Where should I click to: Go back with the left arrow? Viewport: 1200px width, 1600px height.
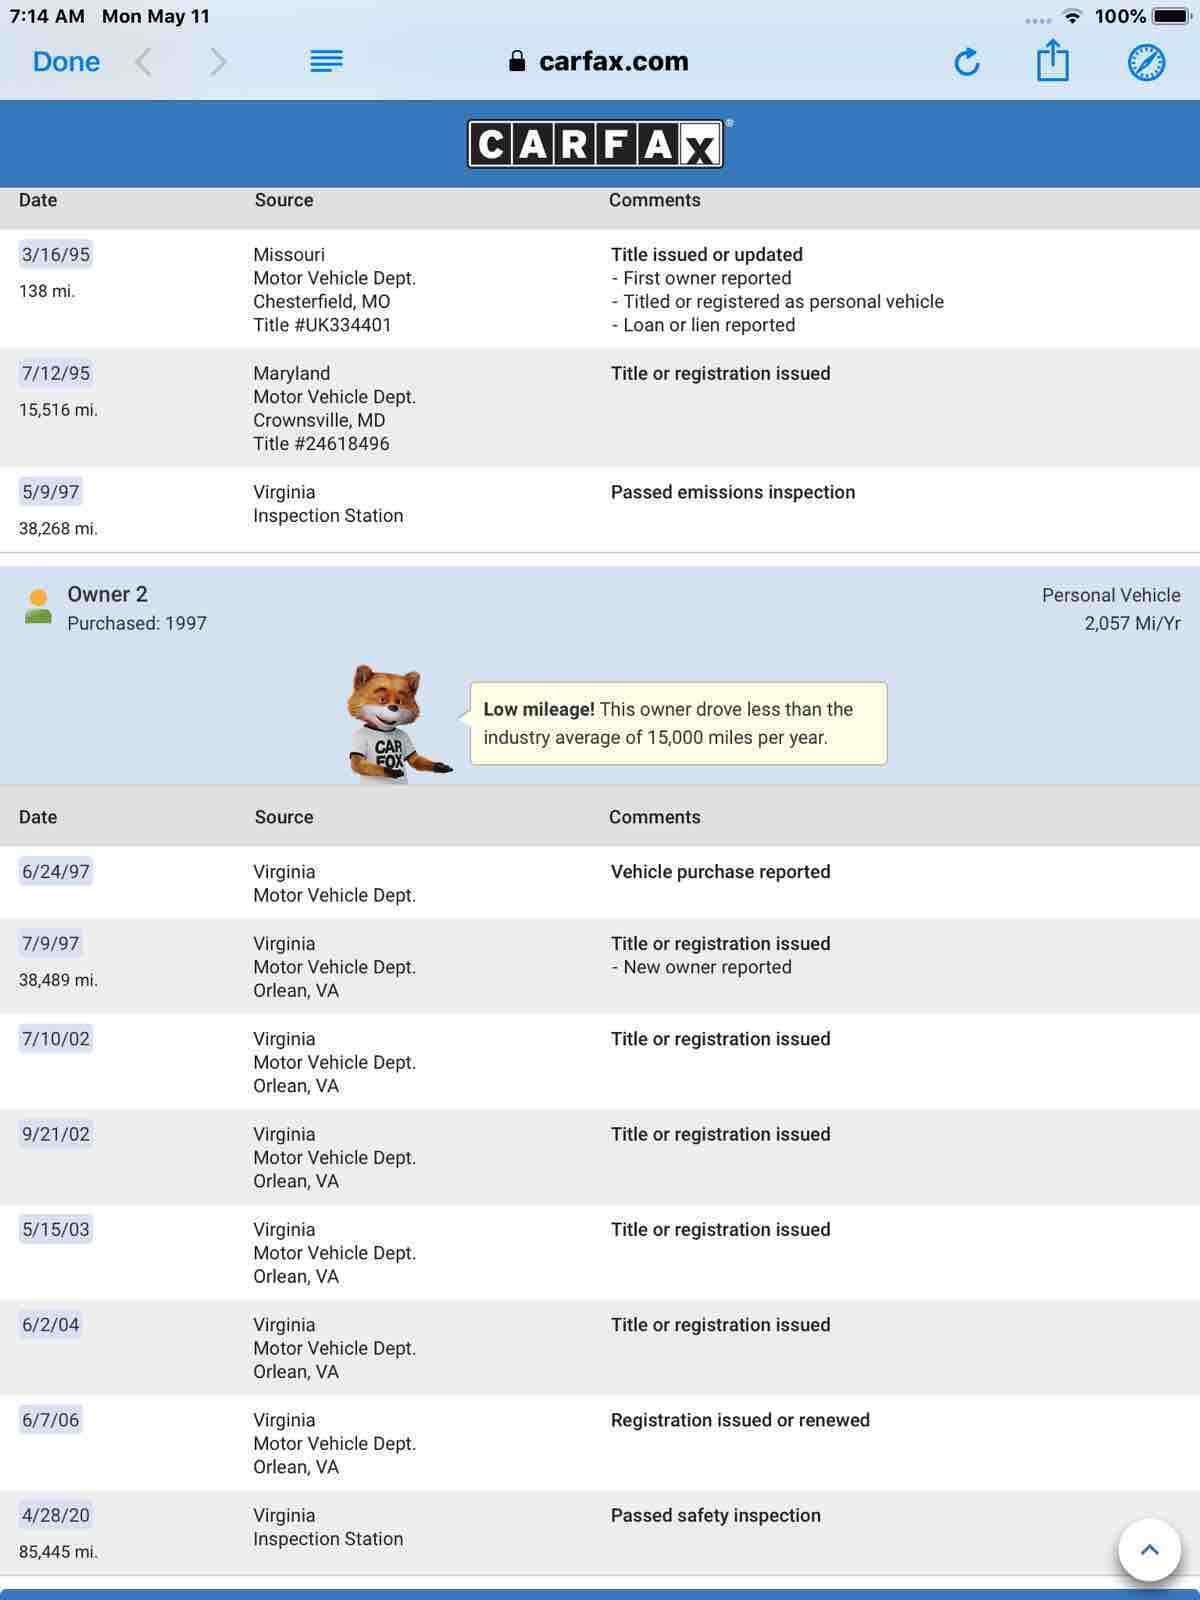point(144,62)
